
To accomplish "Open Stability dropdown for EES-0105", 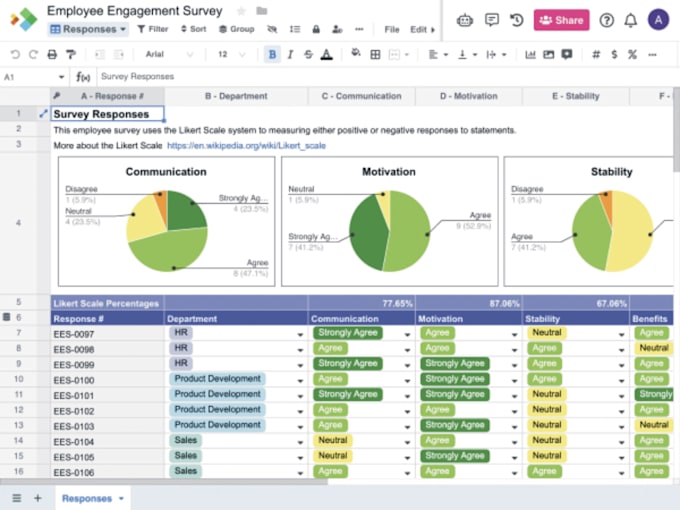I will click(x=621, y=458).
